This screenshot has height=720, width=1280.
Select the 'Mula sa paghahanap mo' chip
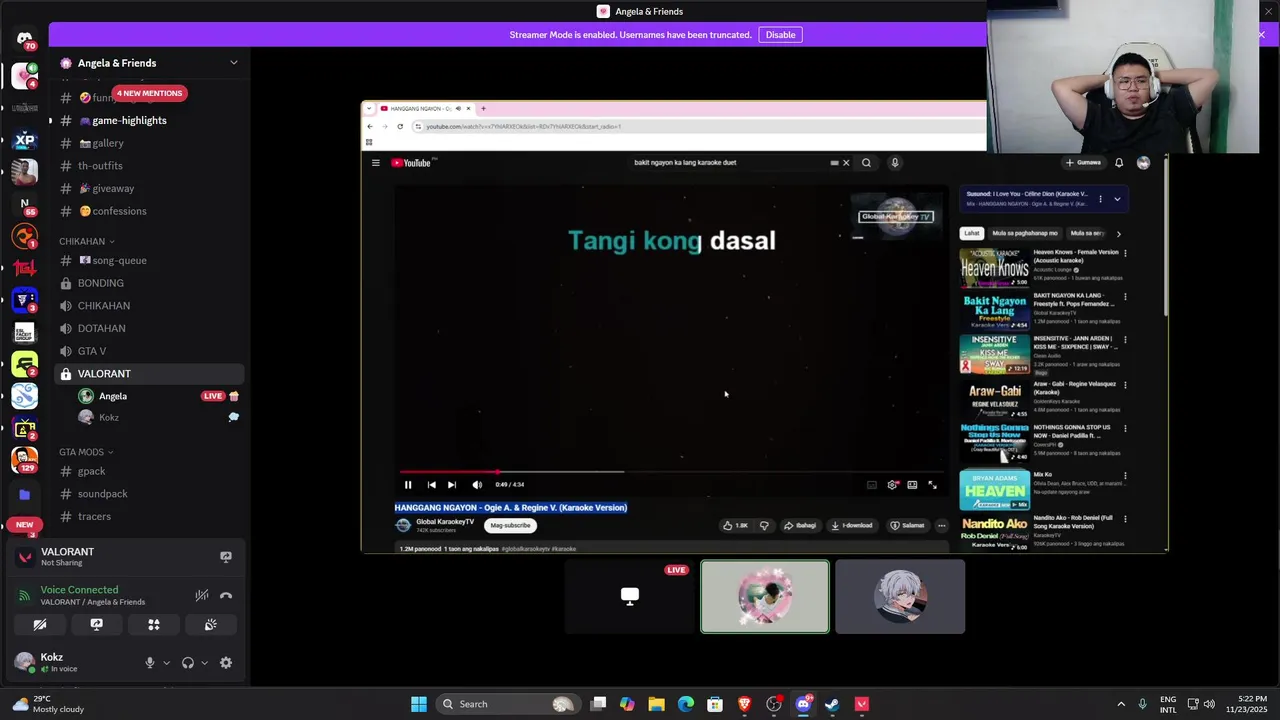1025,233
